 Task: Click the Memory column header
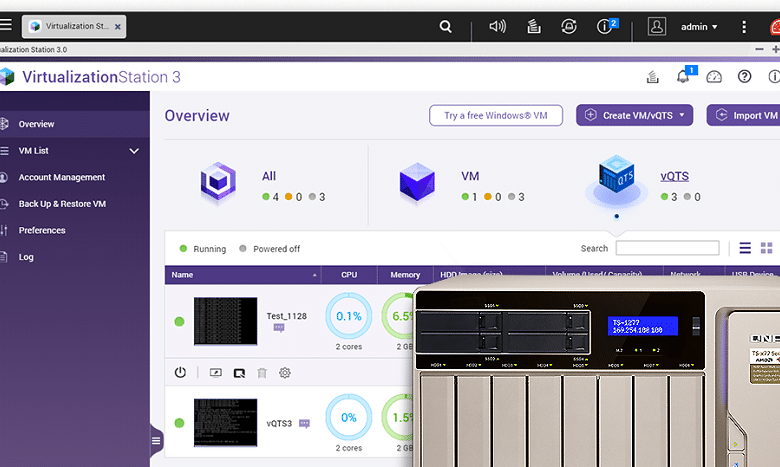pos(405,275)
